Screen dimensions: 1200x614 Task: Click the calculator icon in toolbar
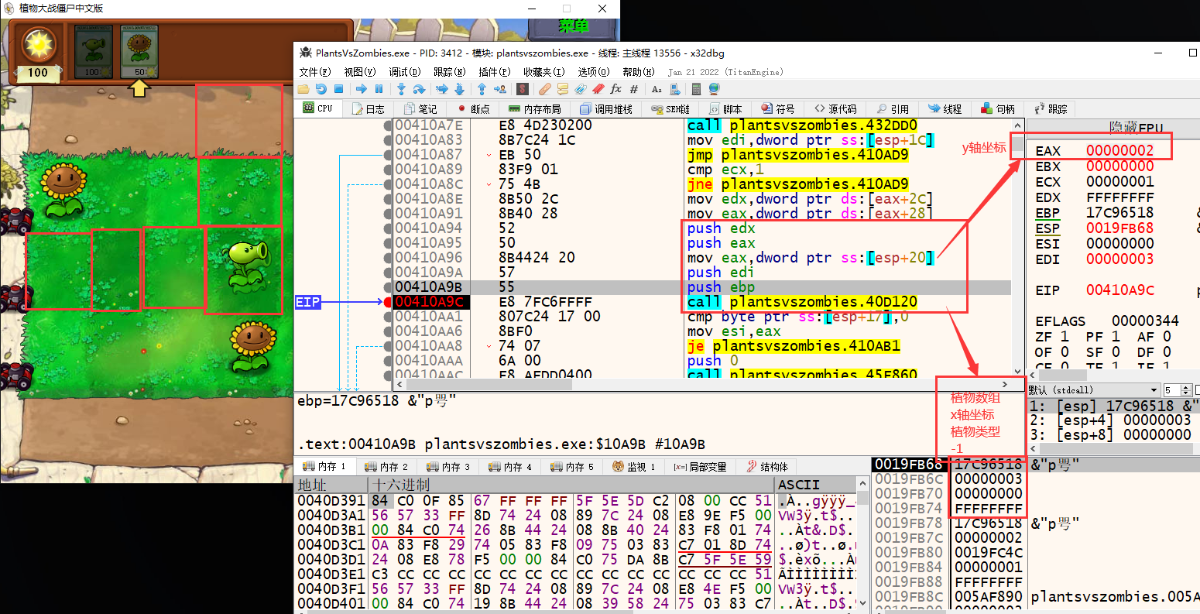coord(696,88)
